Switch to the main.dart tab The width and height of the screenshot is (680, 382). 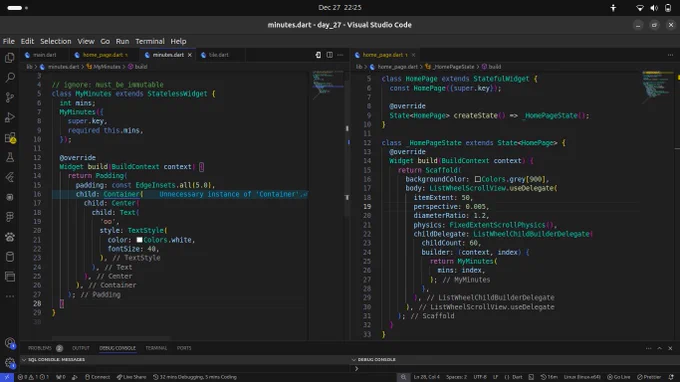[45, 55]
